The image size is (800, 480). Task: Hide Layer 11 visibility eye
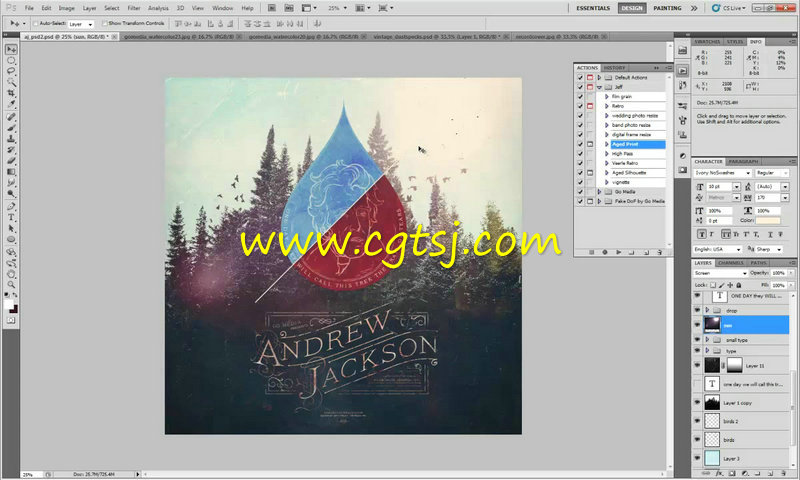point(697,365)
